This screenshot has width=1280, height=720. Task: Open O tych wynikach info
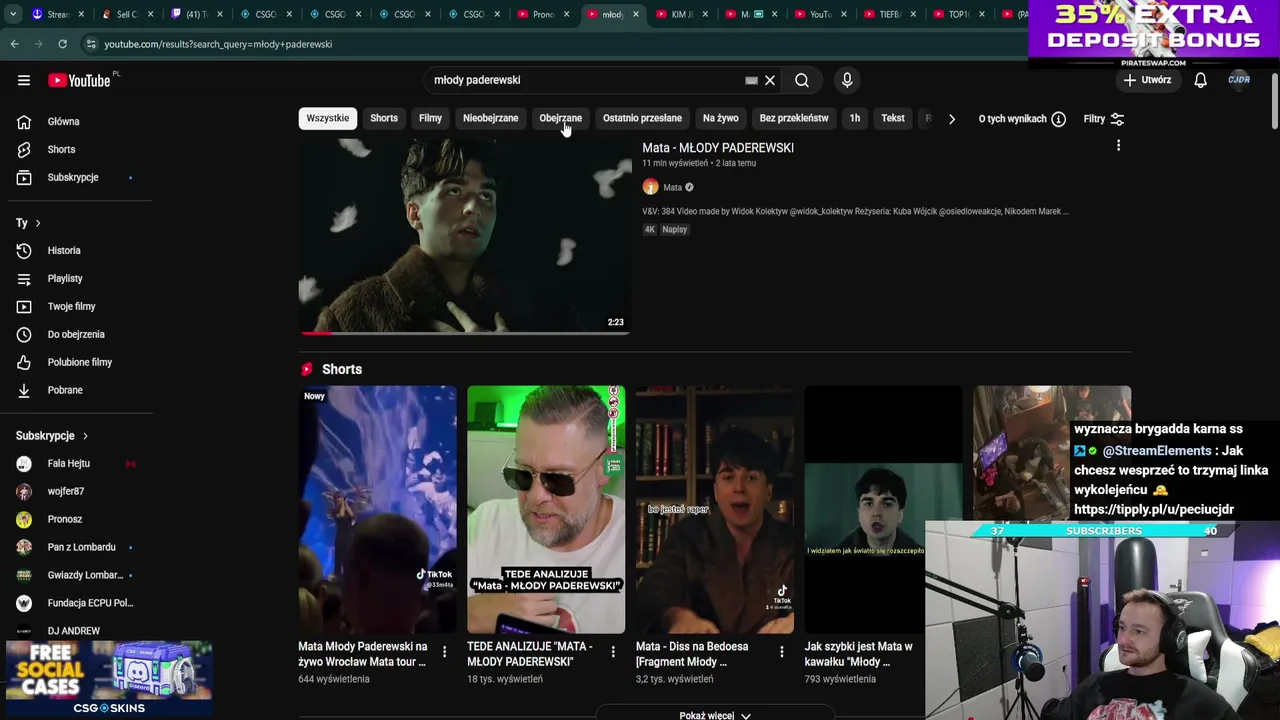pyautogui.click(x=1022, y=119)
